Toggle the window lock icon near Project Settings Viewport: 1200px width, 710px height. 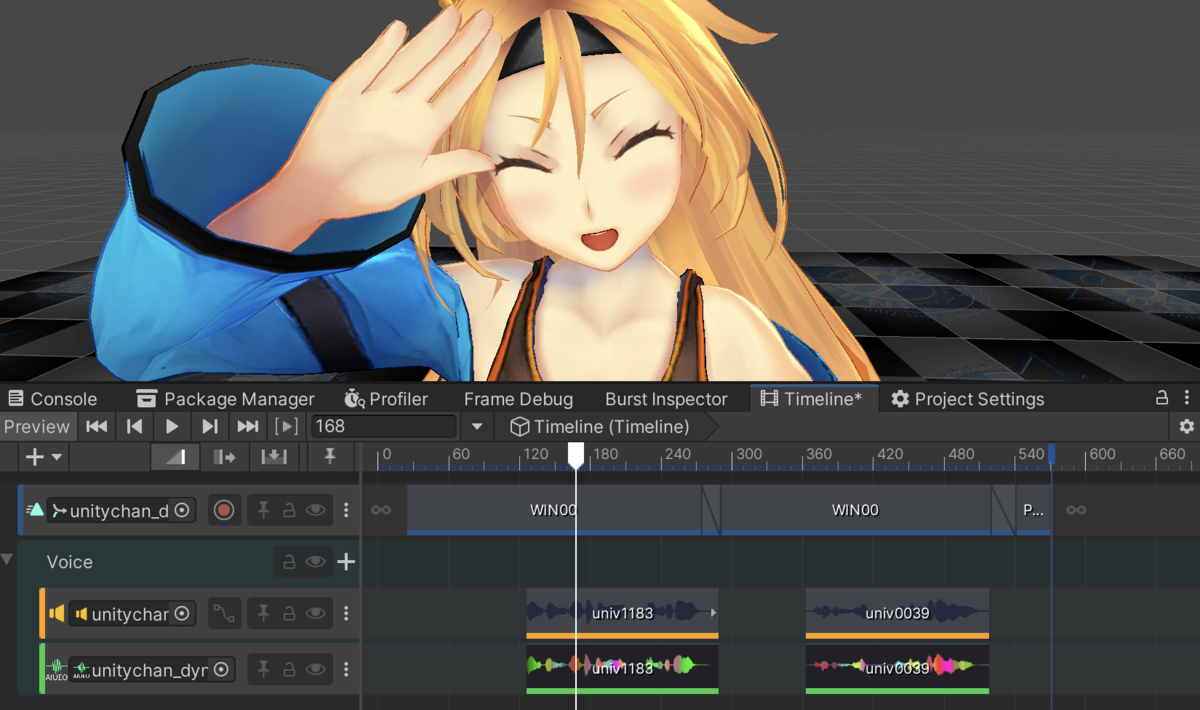(x=1162, y=398)
